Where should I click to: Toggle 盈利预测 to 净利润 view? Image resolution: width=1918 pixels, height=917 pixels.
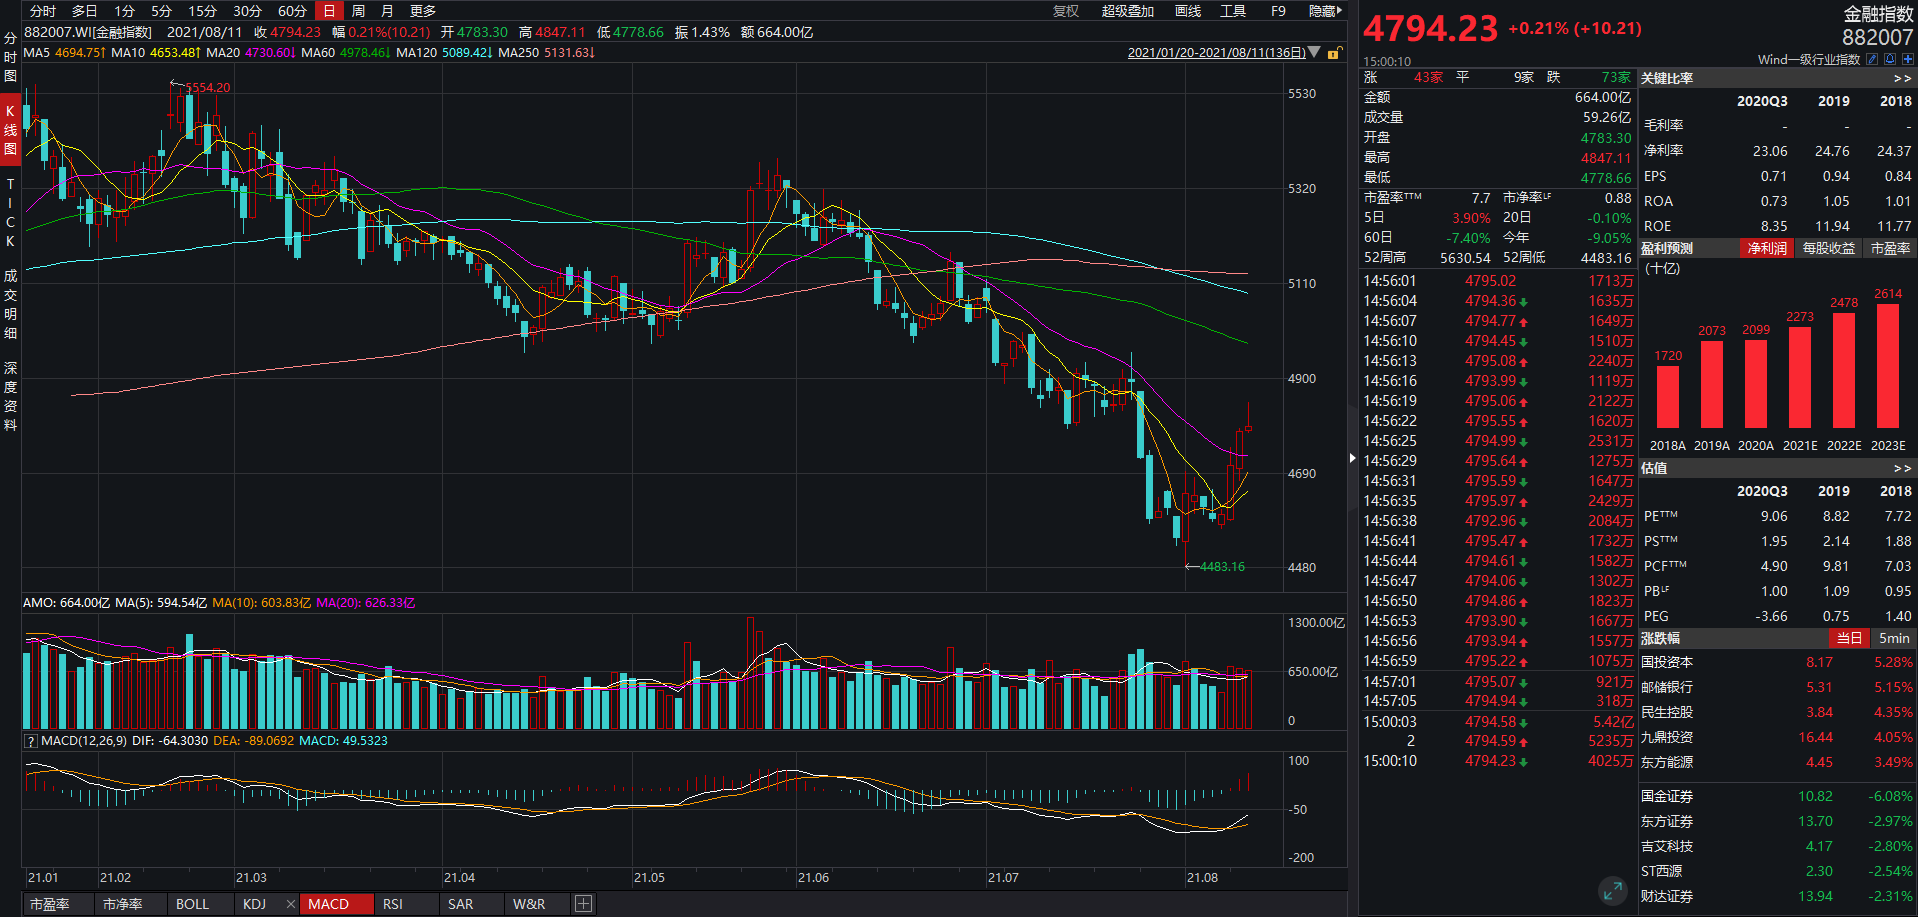(x=1767, y=248)
